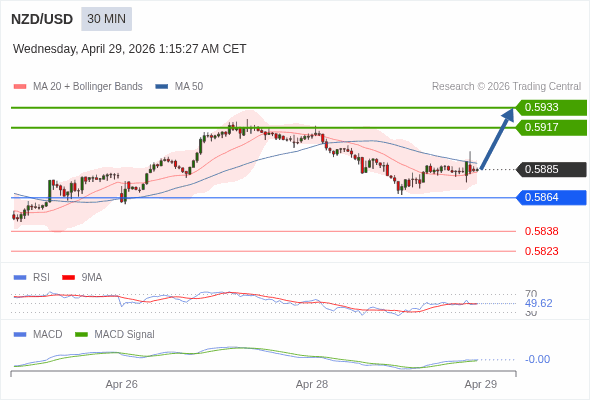Viewport: 590px width, 400px height.
Task: Click the MACD Signal legend swatch
Action: pos(81,335)
